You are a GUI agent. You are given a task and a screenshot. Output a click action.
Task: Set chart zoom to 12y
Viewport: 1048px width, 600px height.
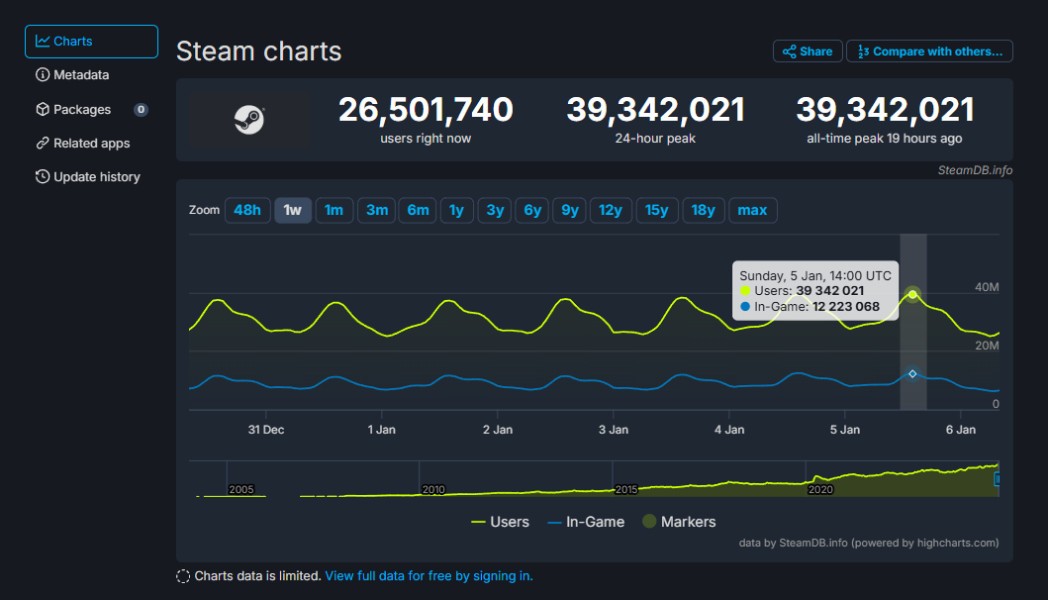(610, 210)
